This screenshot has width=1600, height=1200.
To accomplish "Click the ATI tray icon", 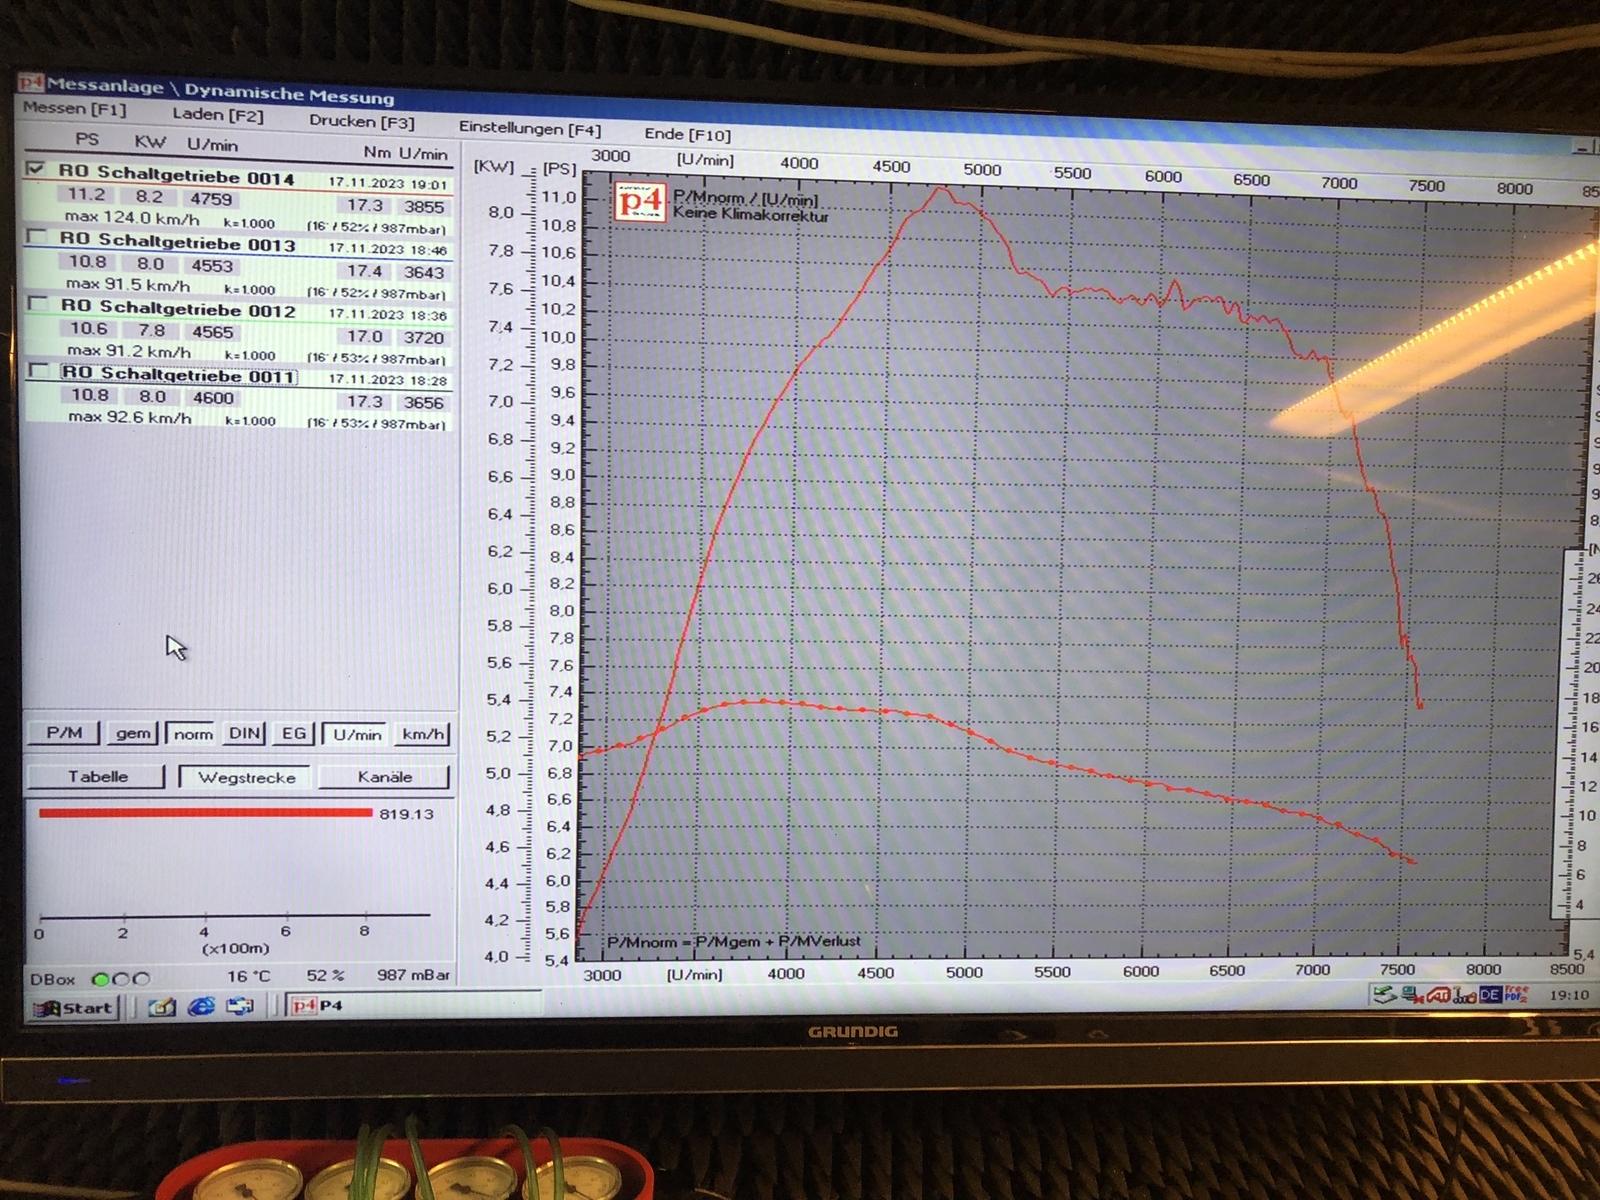I will (x=1438, y=995).
